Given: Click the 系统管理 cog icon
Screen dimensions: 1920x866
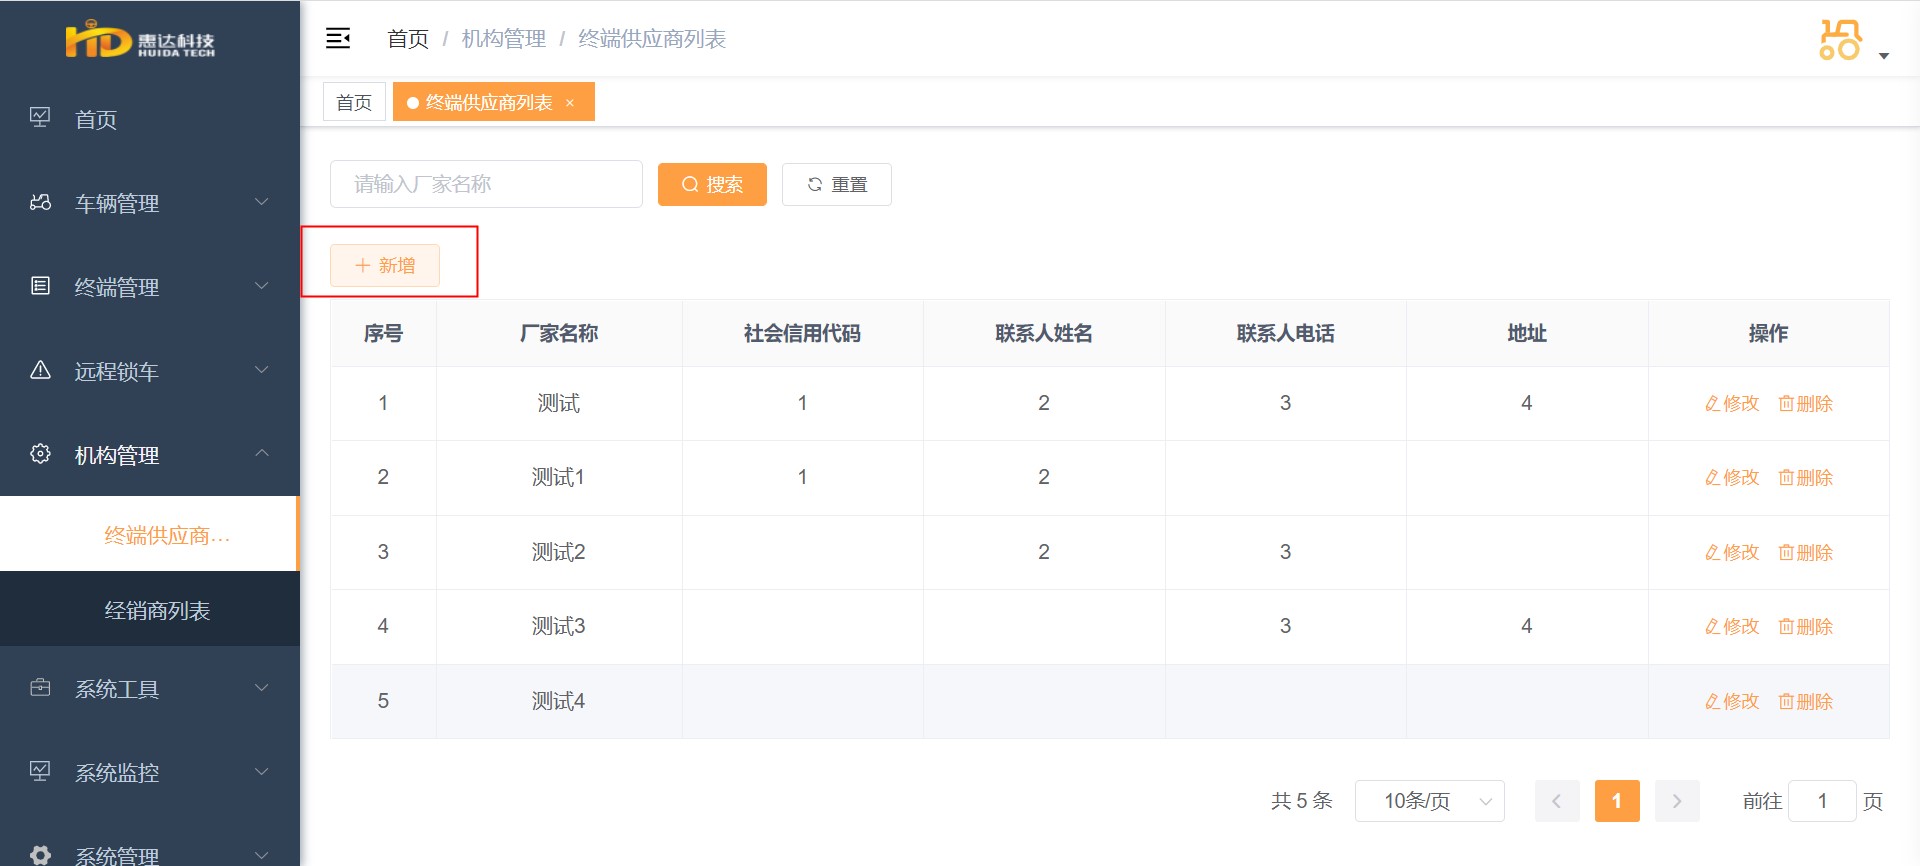Looking at the screenshot, I should (40, 855).
